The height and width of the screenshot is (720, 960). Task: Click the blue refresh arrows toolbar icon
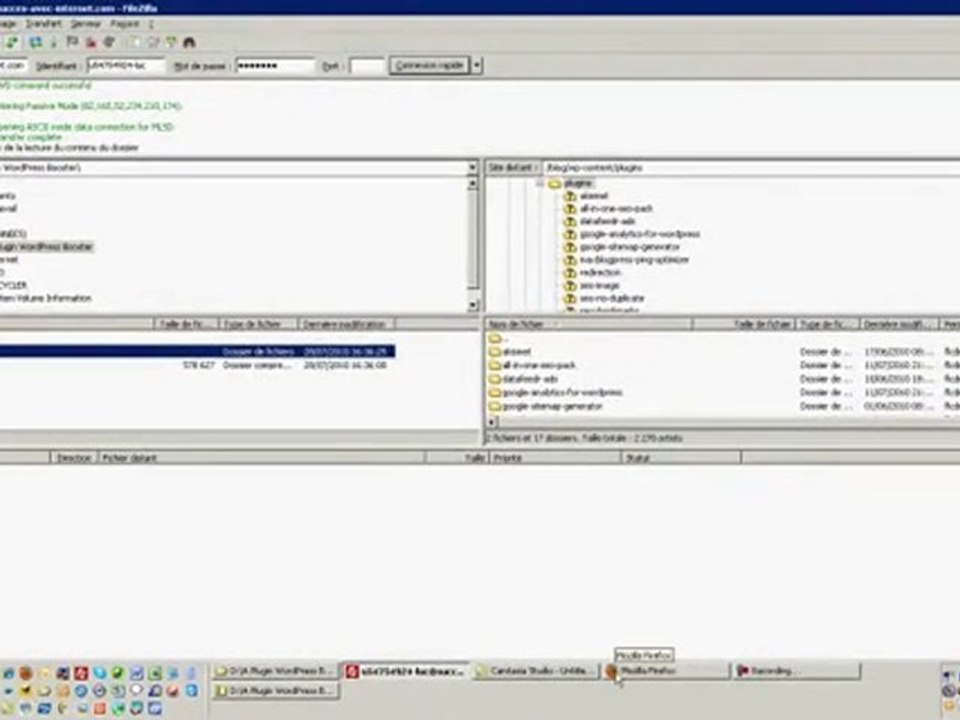(x=36, y=42)
